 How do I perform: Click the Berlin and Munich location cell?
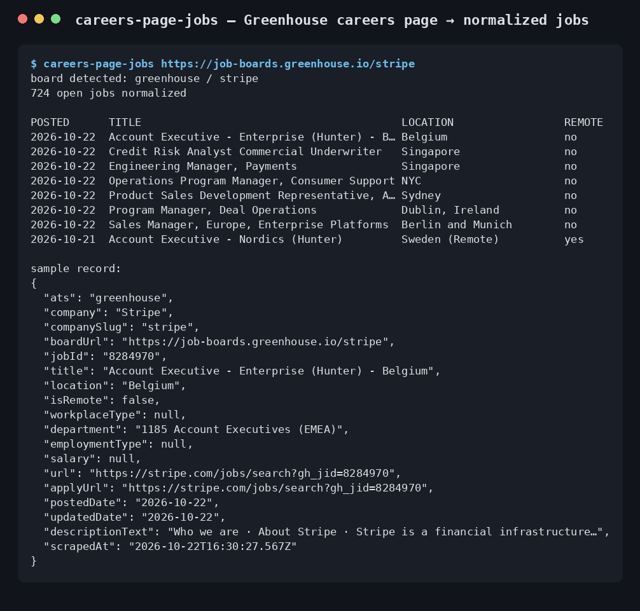tap(457, 225)
